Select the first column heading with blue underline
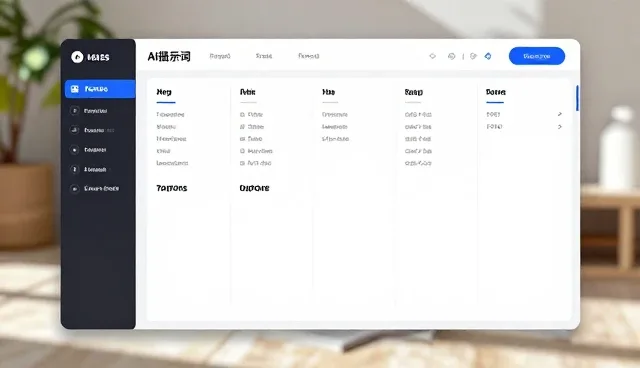 point(164,92)
